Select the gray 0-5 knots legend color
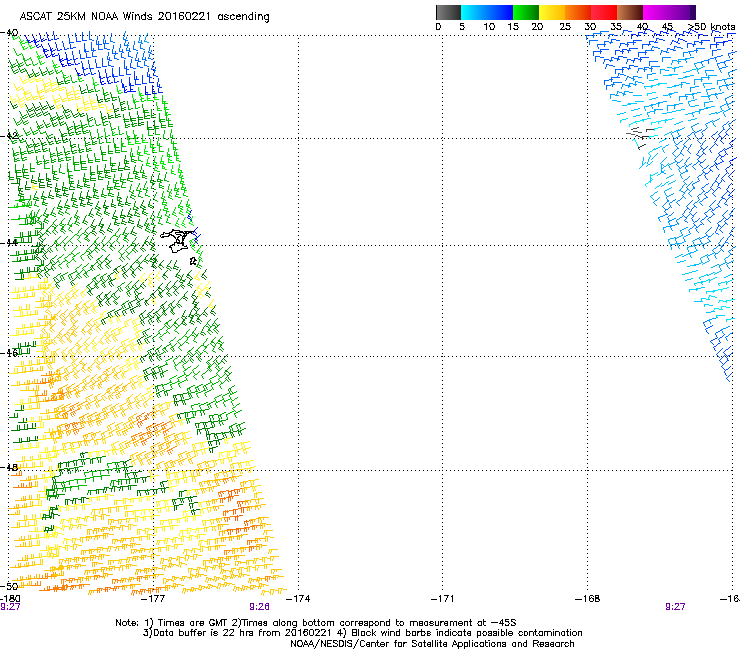The width and height of the screenshot is (740, 650). coord(448,12)
